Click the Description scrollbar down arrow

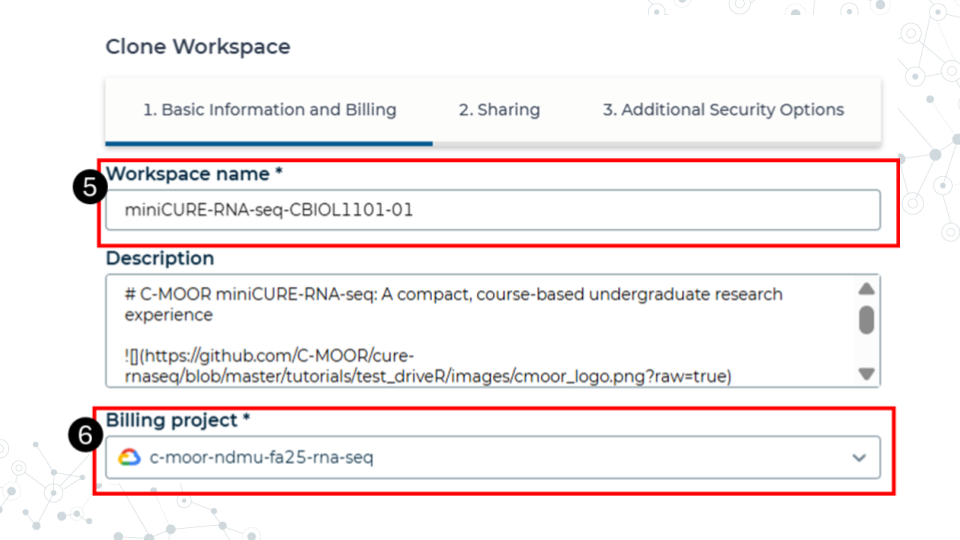866,373
